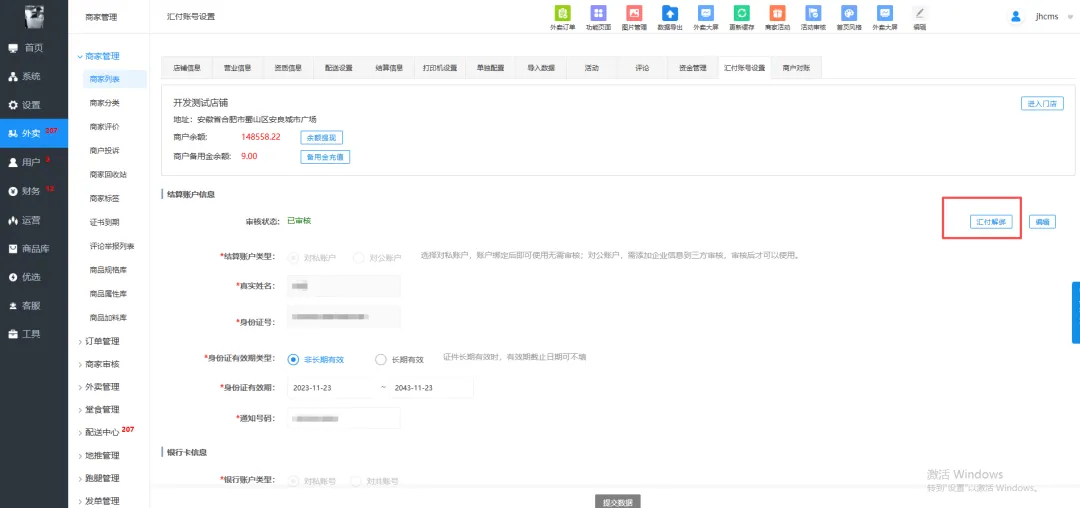Click the 汇付解绑 button

tap(991, 222)
